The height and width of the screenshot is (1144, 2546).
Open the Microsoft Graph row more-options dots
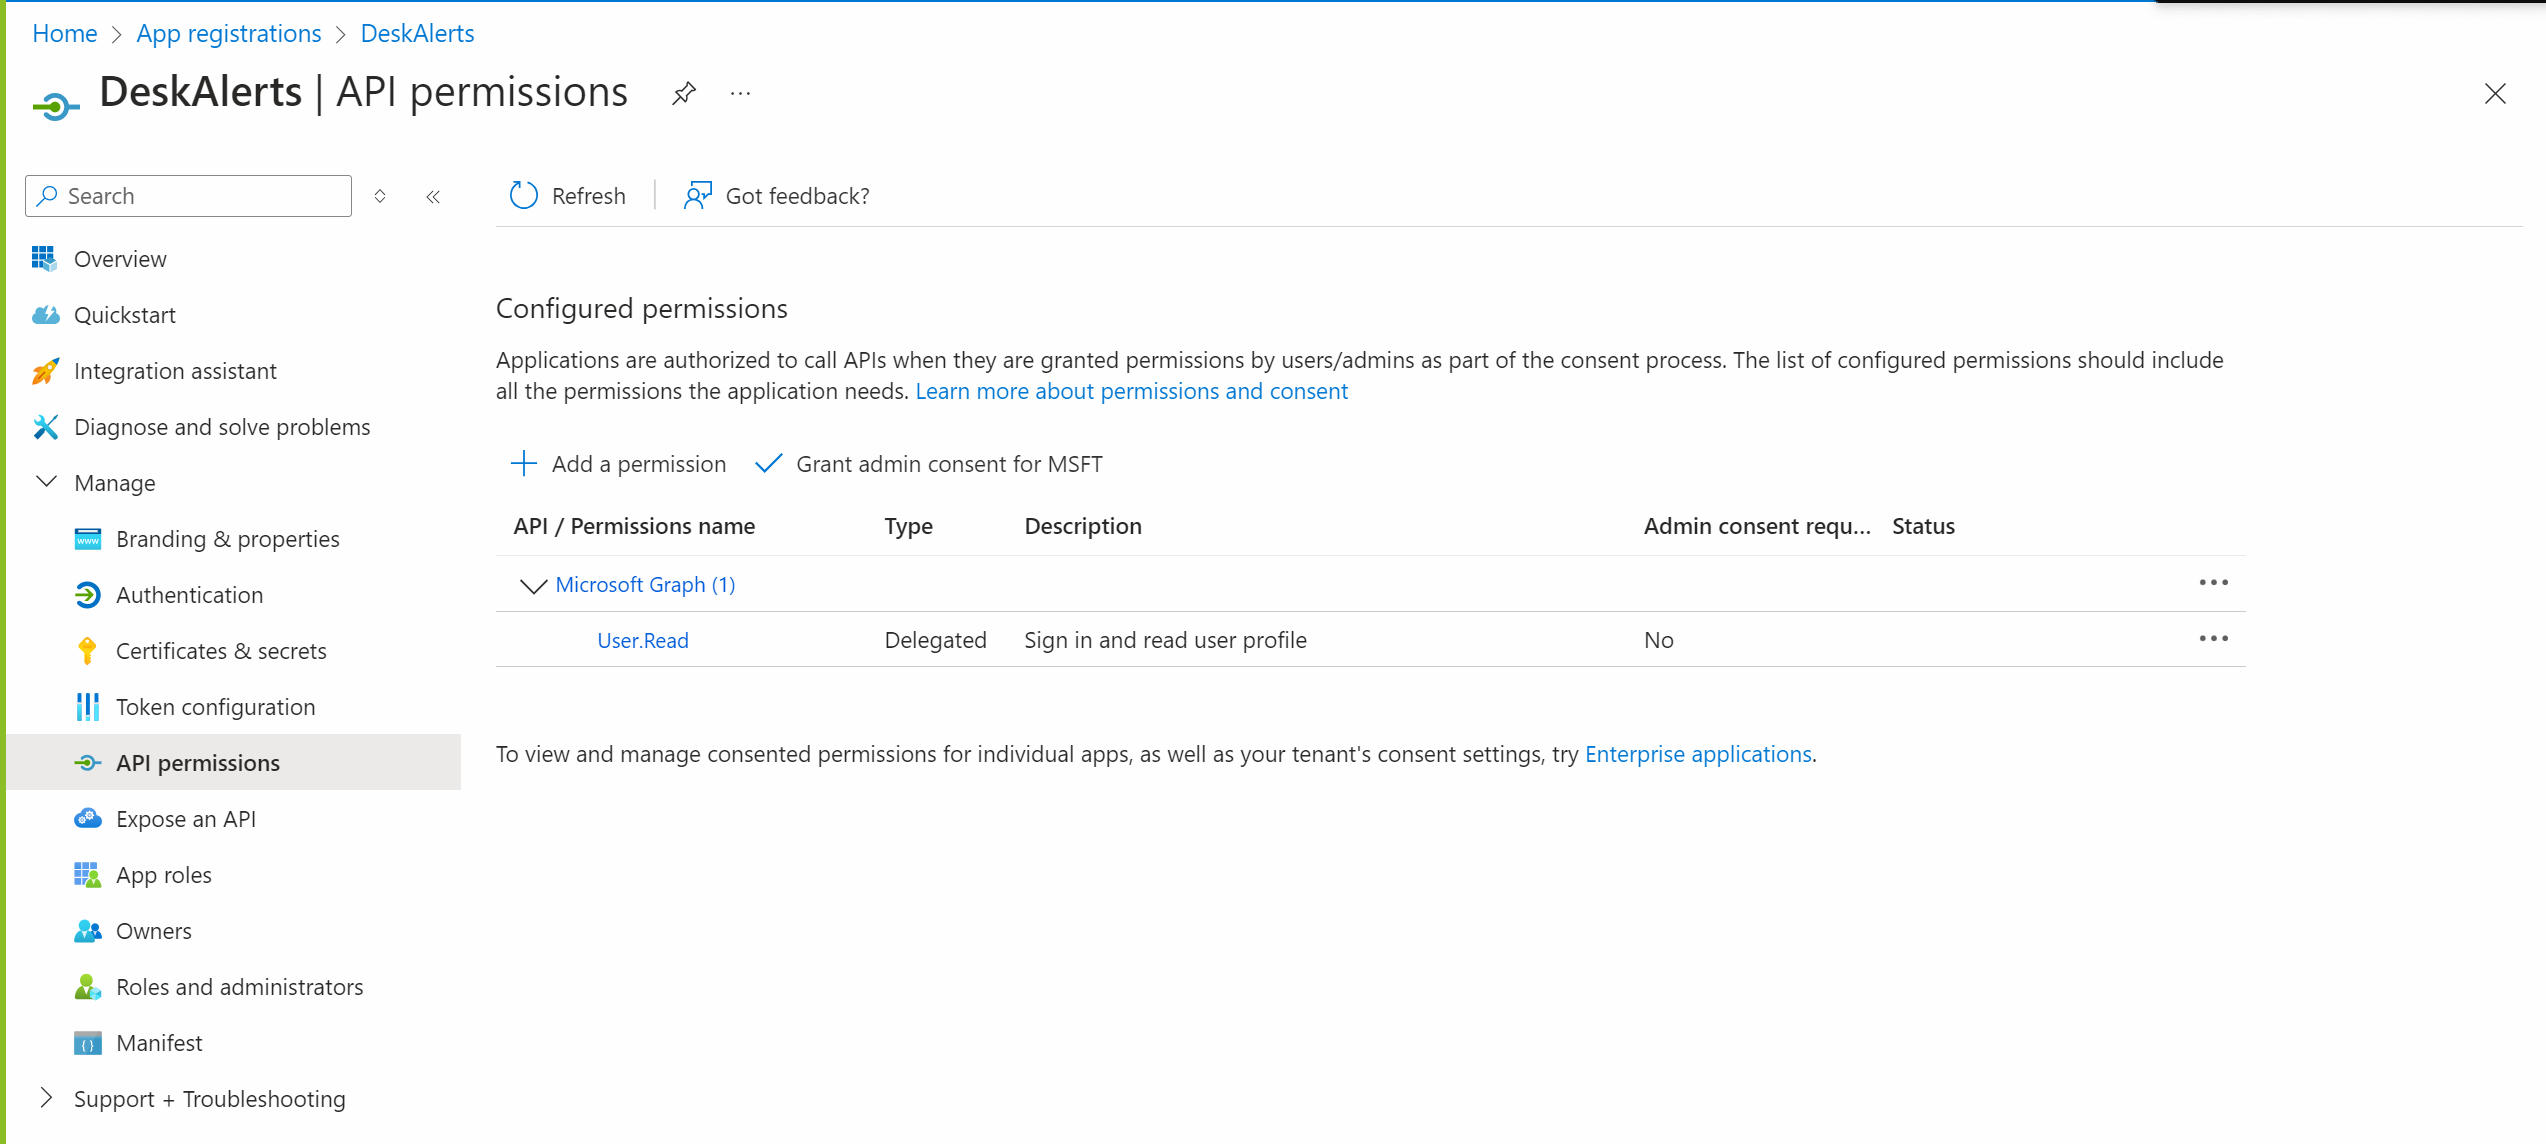[x=2213, y=583]
